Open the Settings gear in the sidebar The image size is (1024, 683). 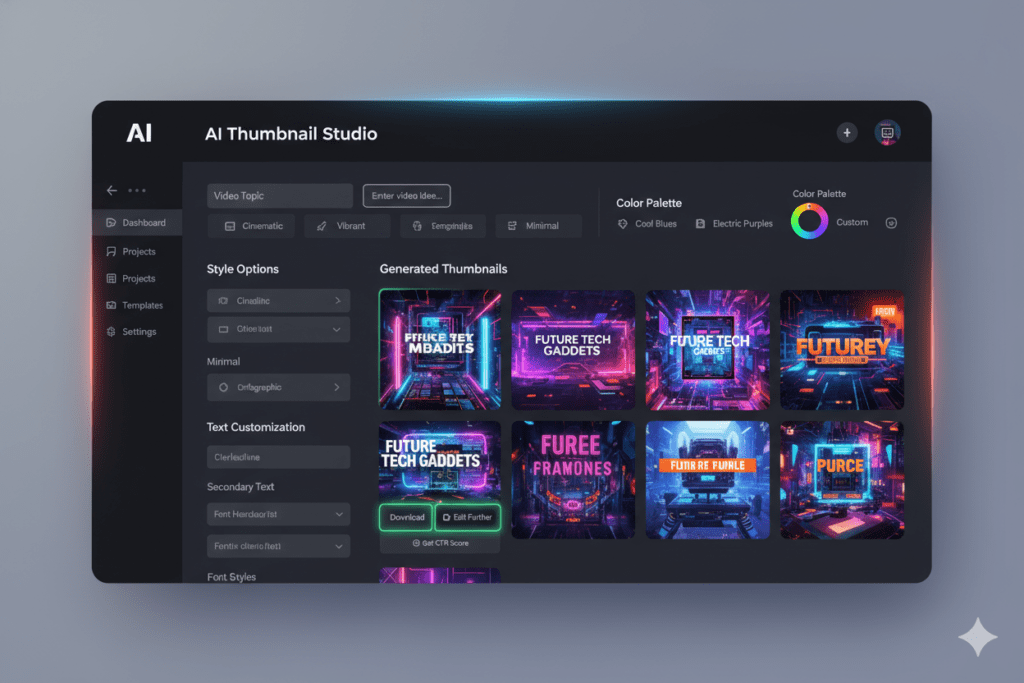coord(111,331)
